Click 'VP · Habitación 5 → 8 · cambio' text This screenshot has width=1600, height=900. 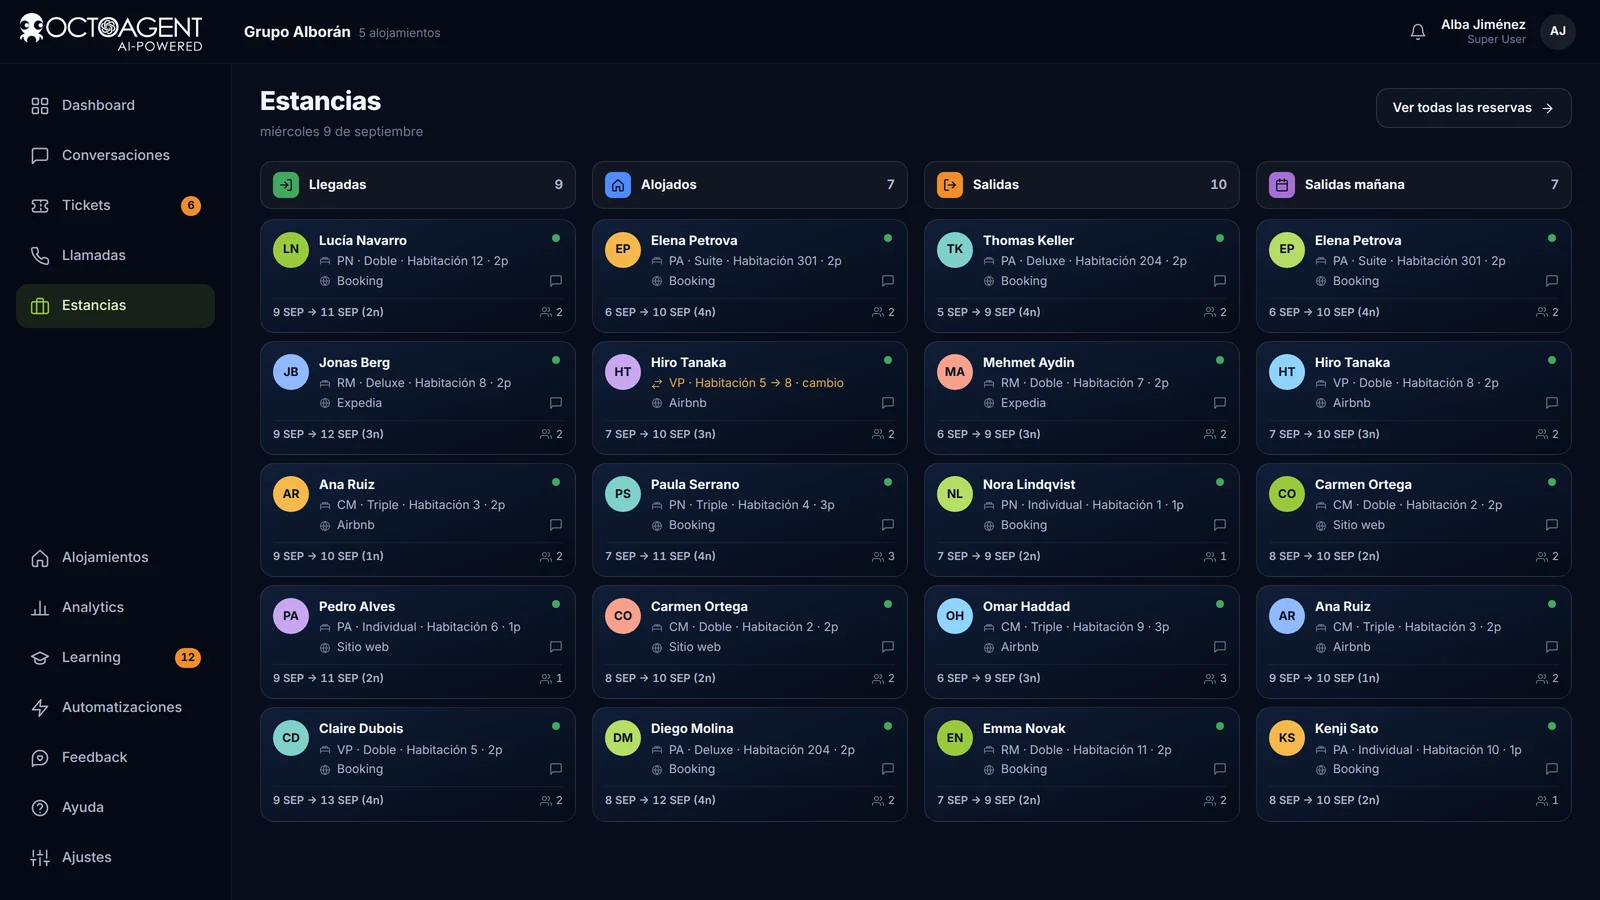point(756,383)
